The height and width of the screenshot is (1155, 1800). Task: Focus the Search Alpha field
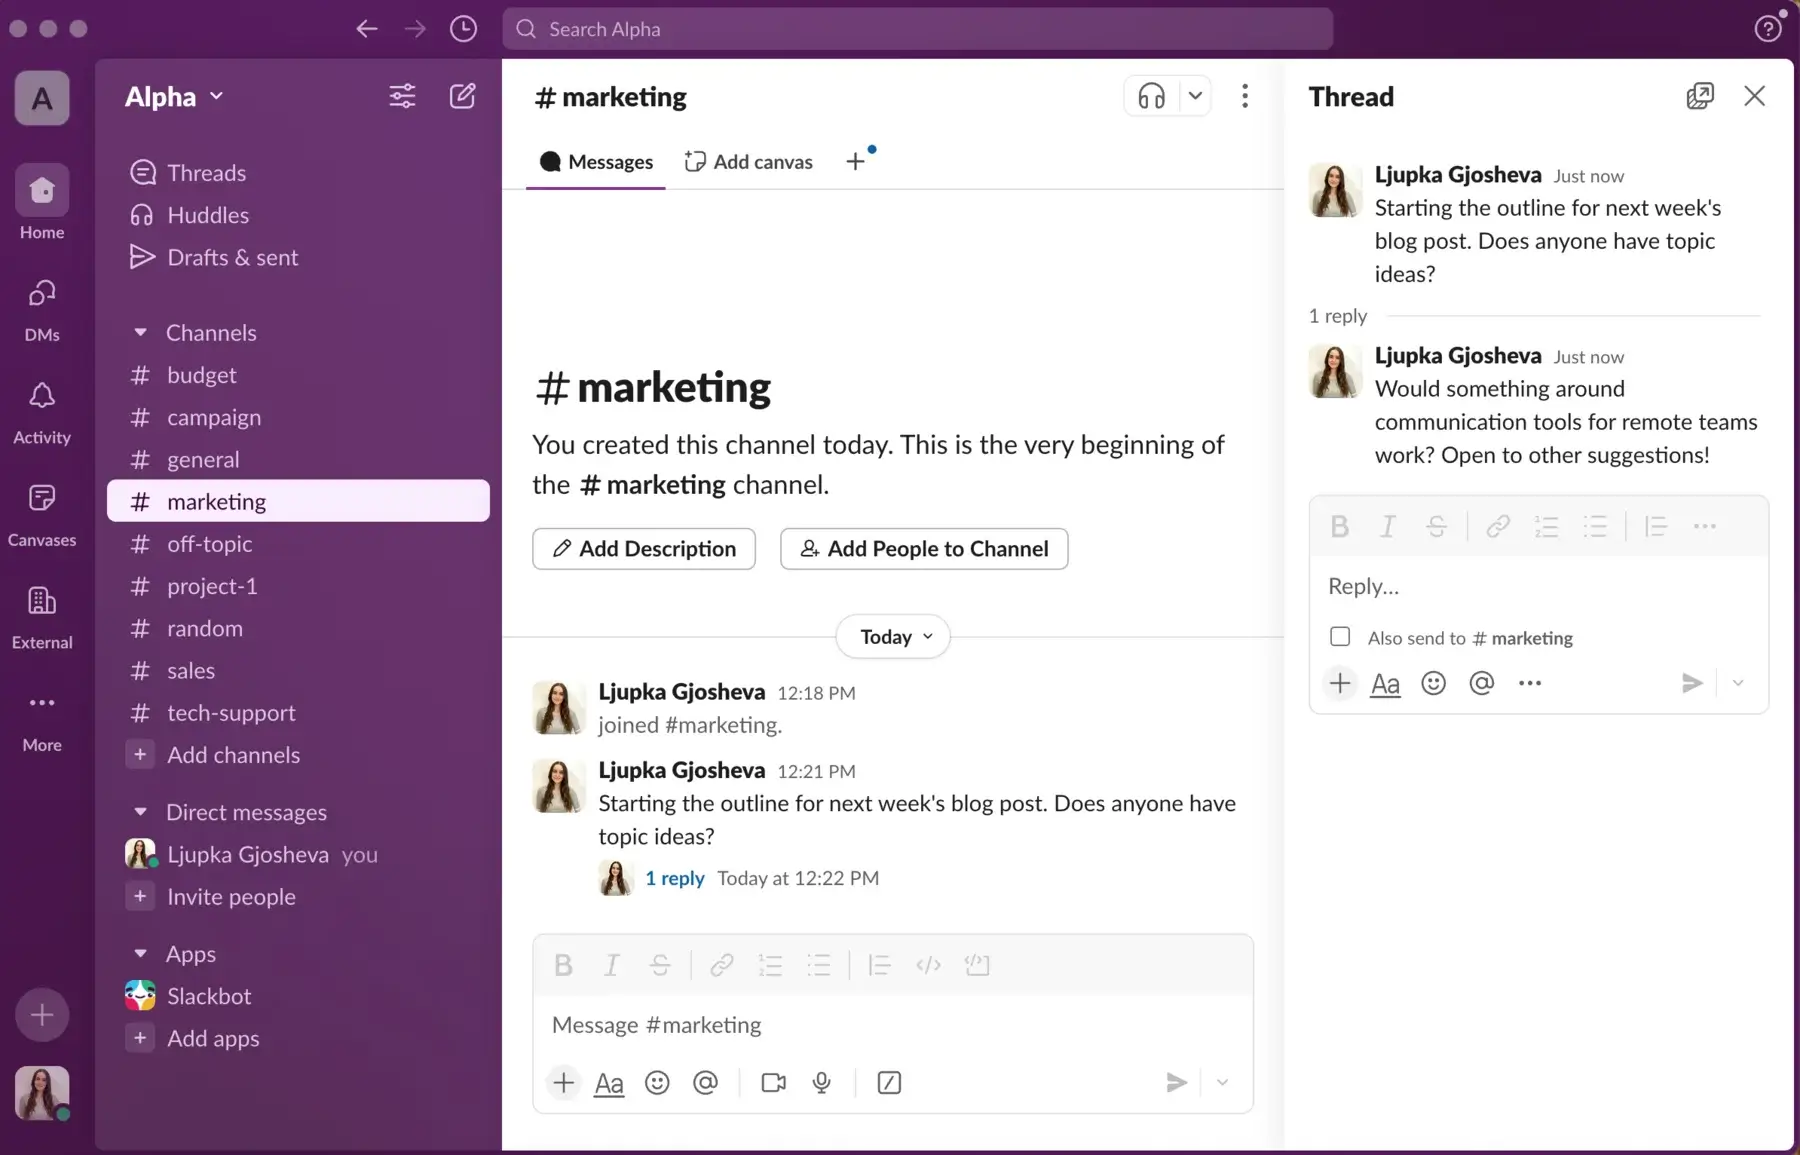[917, 29]
